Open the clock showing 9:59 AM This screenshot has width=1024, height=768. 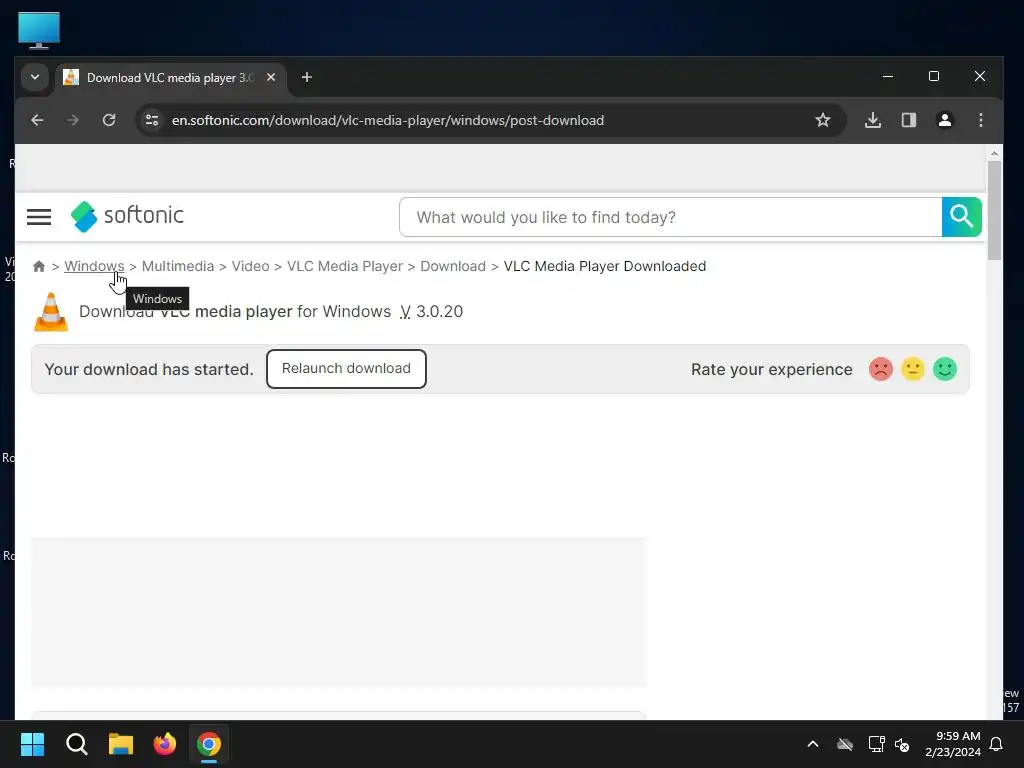pos(953,744)
